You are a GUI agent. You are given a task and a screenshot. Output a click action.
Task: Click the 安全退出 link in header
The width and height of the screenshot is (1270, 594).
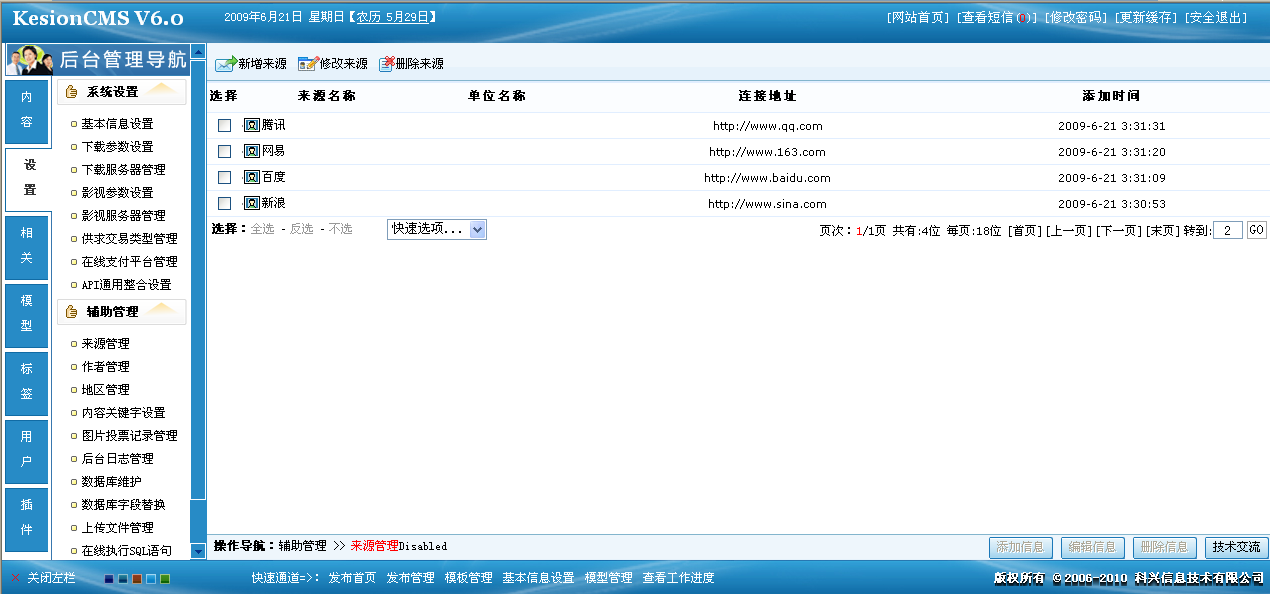point(1216,17)
